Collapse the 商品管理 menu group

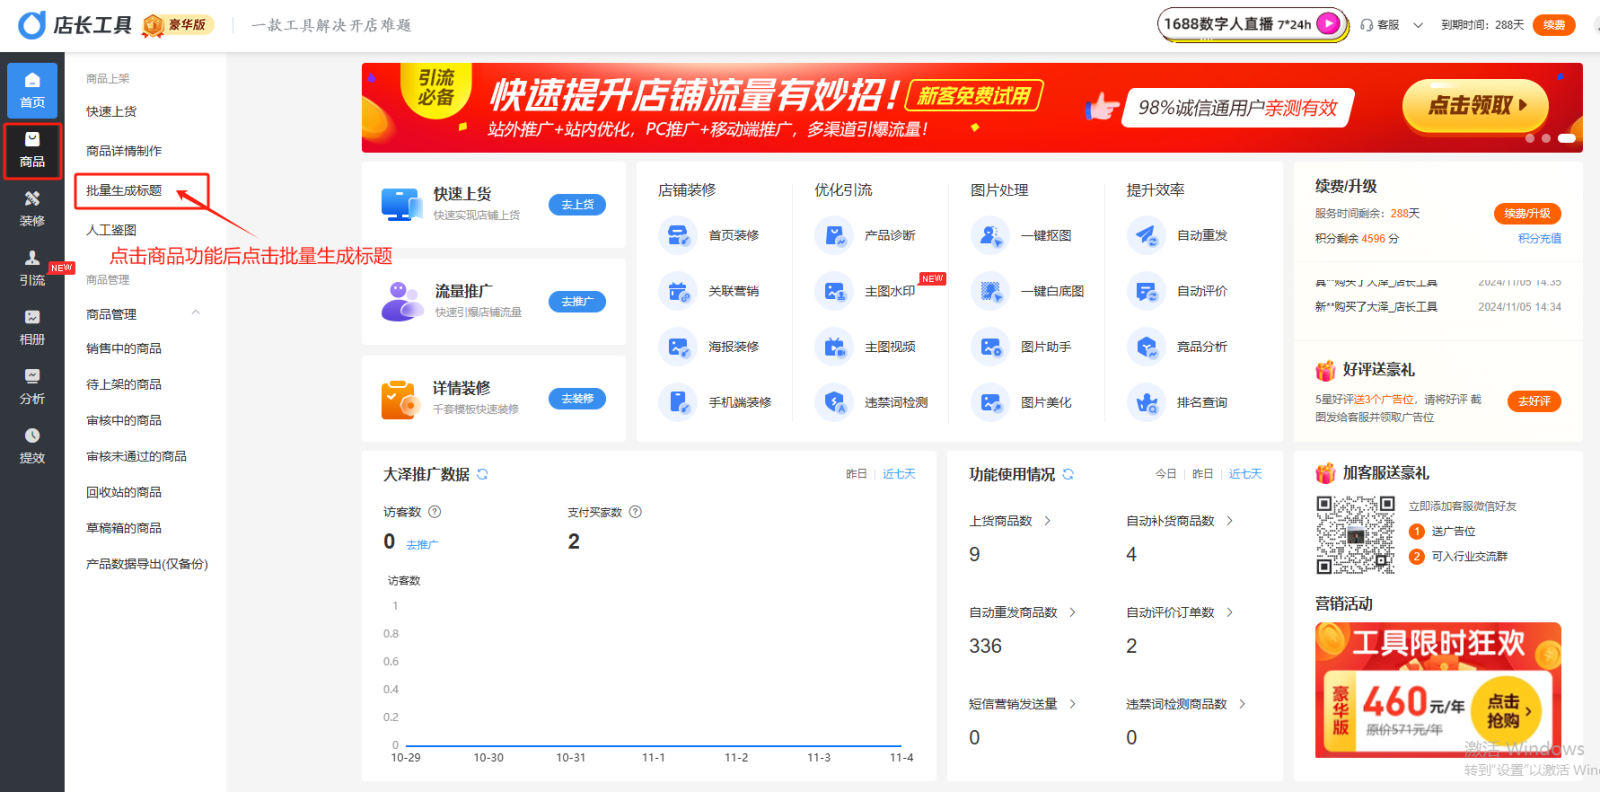tap(196, 313)
